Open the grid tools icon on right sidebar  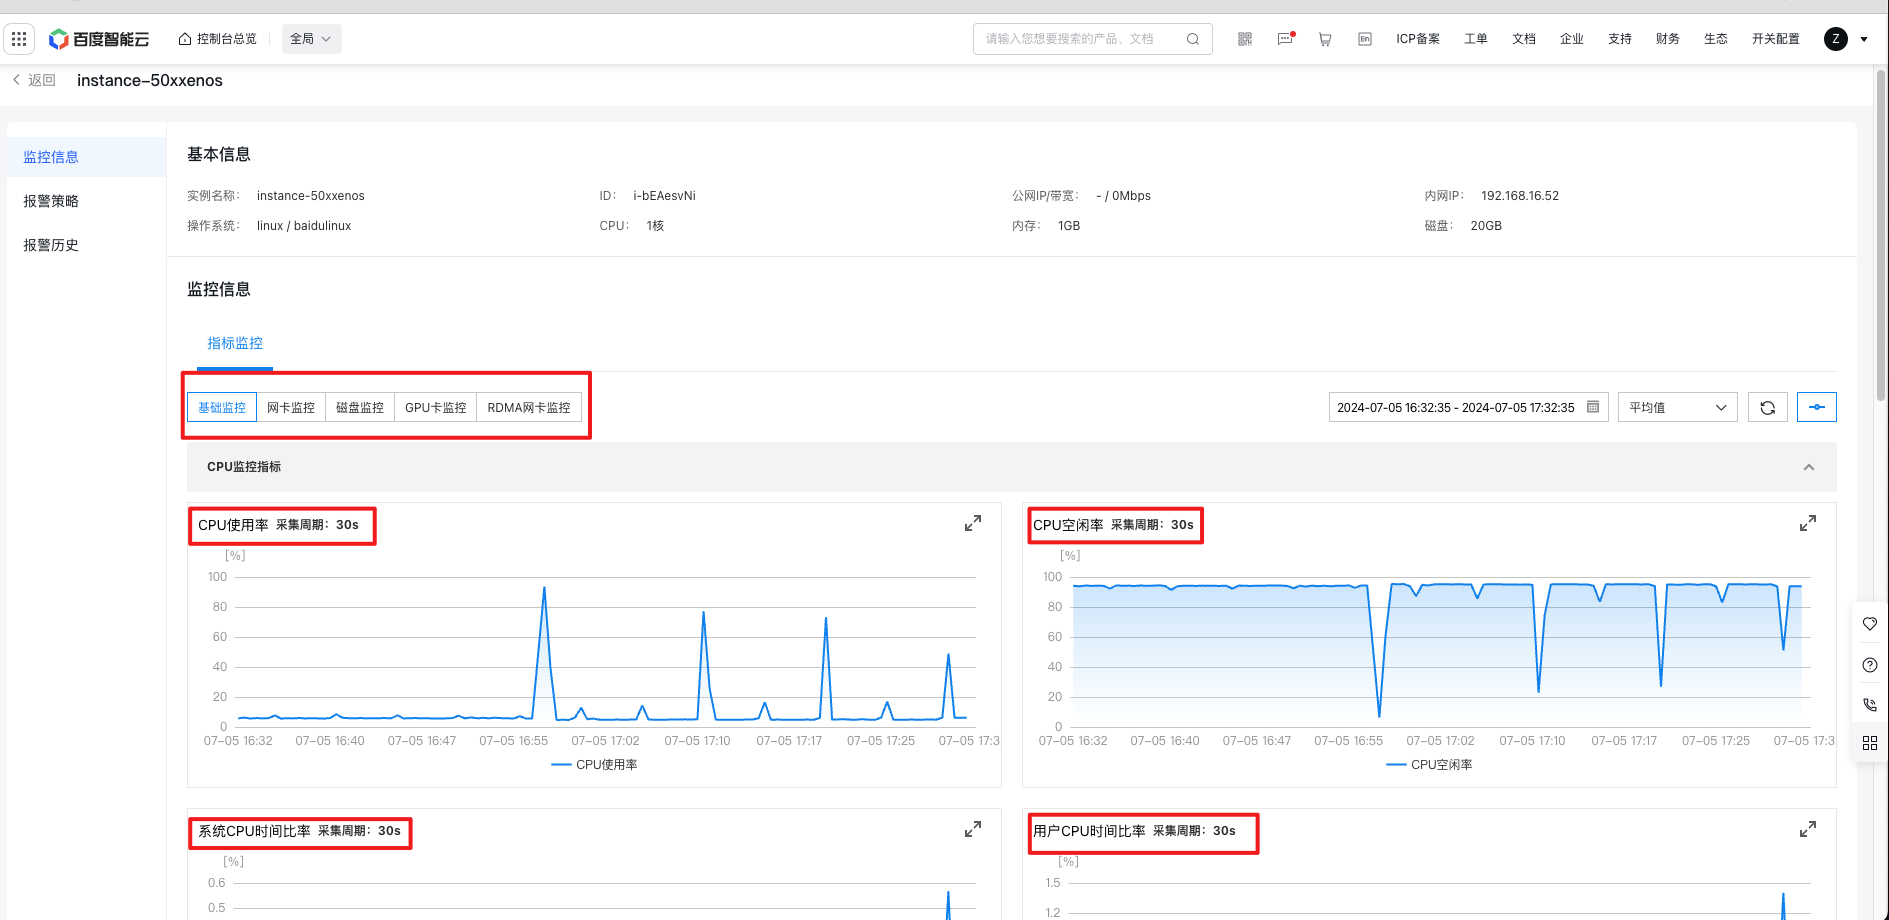click(1870, 743)
